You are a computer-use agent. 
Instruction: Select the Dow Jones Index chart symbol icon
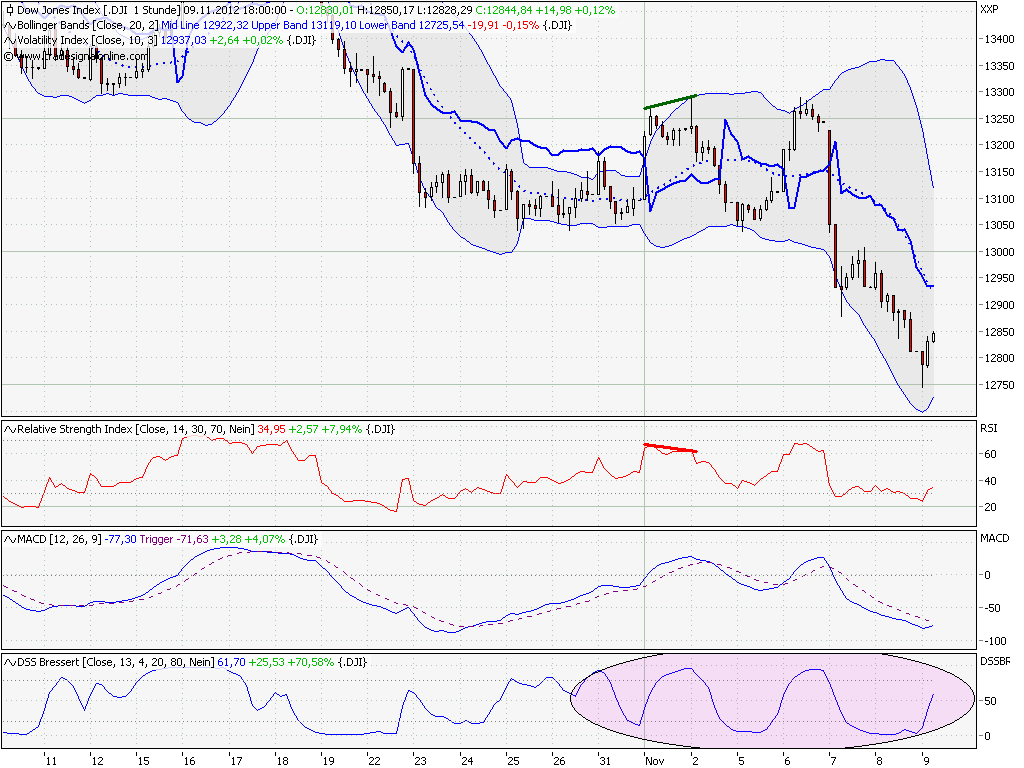pyautogui.click(x=8, y=10)
